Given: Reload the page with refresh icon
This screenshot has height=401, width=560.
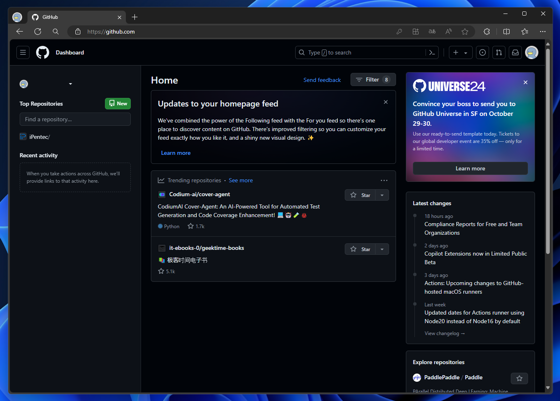Looking at the screenshot, I should (x=38, y=31).
